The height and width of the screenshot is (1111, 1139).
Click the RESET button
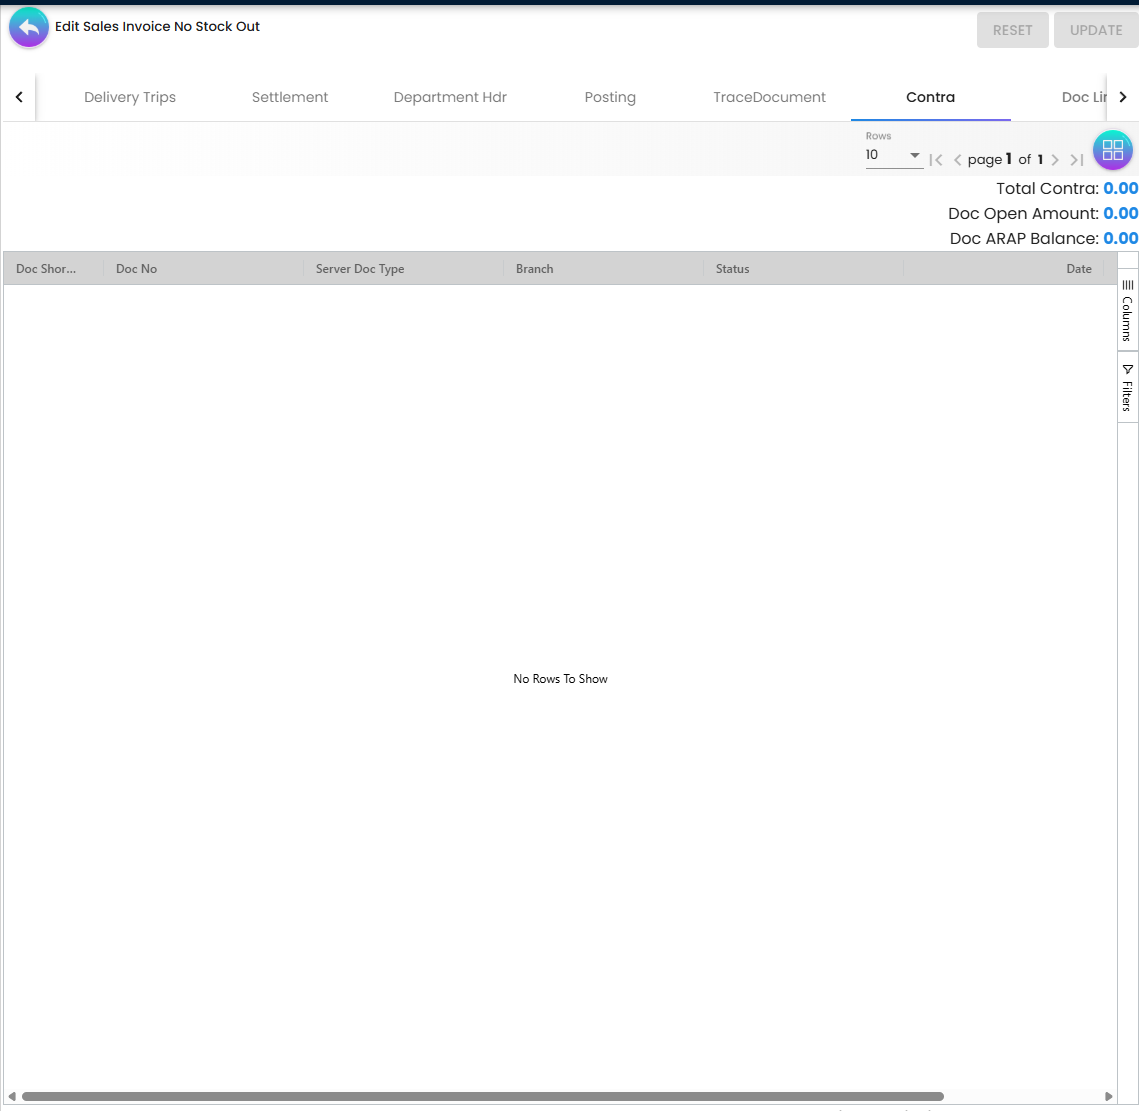pos(1012,30)
